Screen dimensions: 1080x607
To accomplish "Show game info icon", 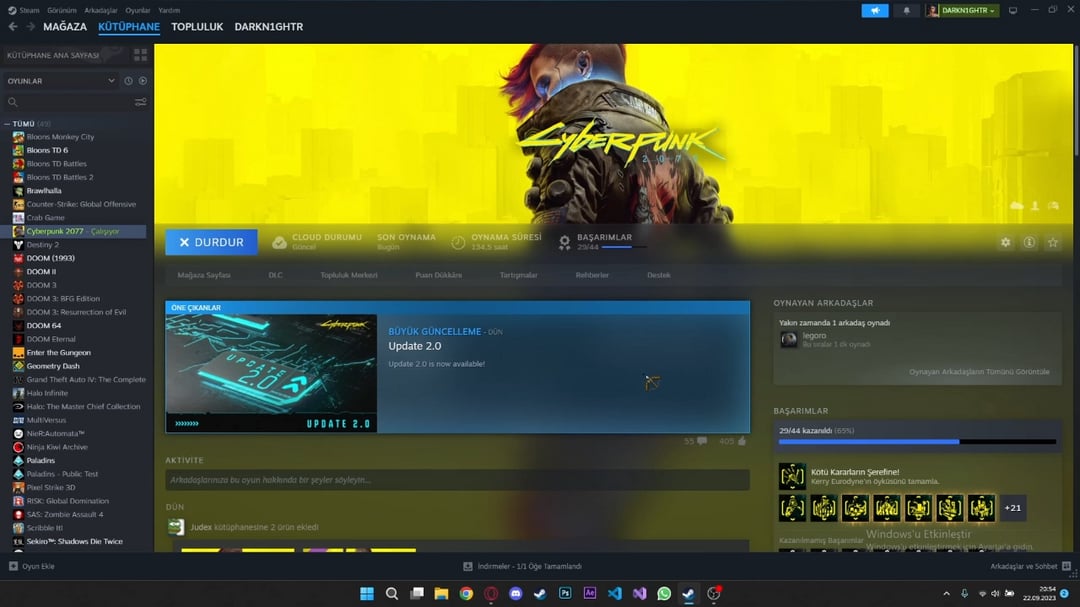I will pyautogui.click(x=1029, y=243).
